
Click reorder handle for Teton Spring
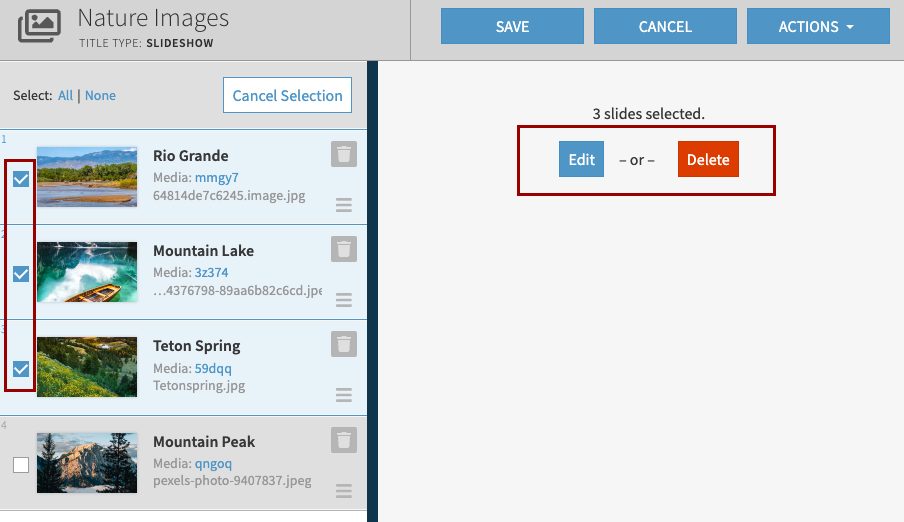pyautogui.click(x=344, y=395)
